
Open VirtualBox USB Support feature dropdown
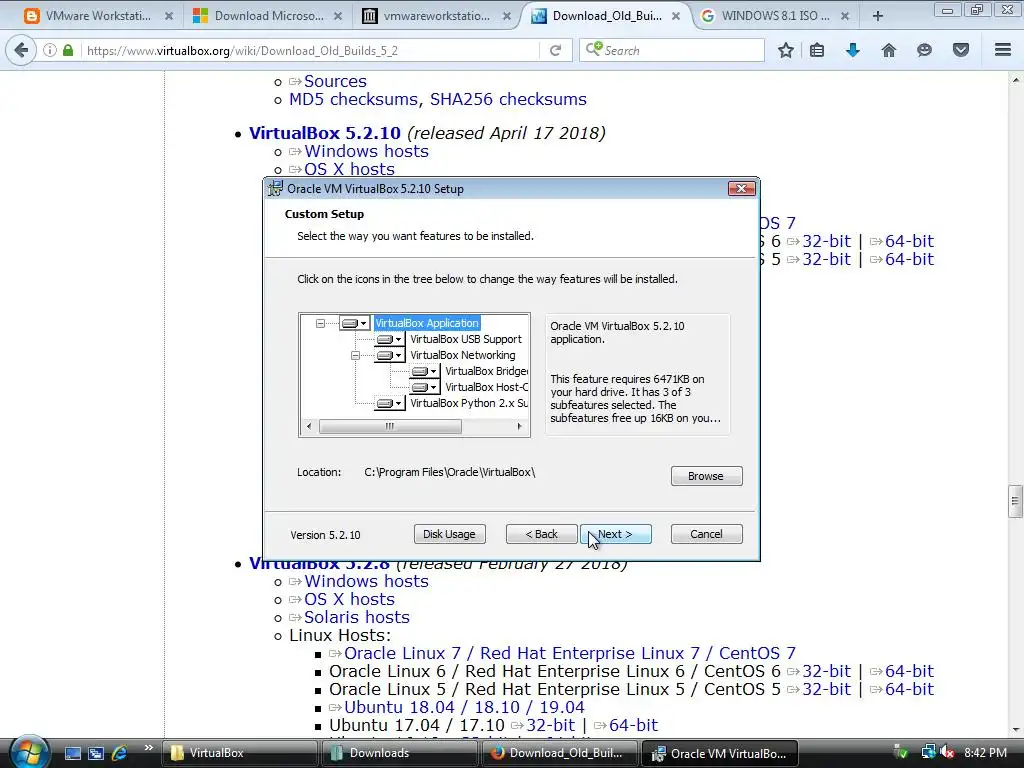[x=389, y=340]
